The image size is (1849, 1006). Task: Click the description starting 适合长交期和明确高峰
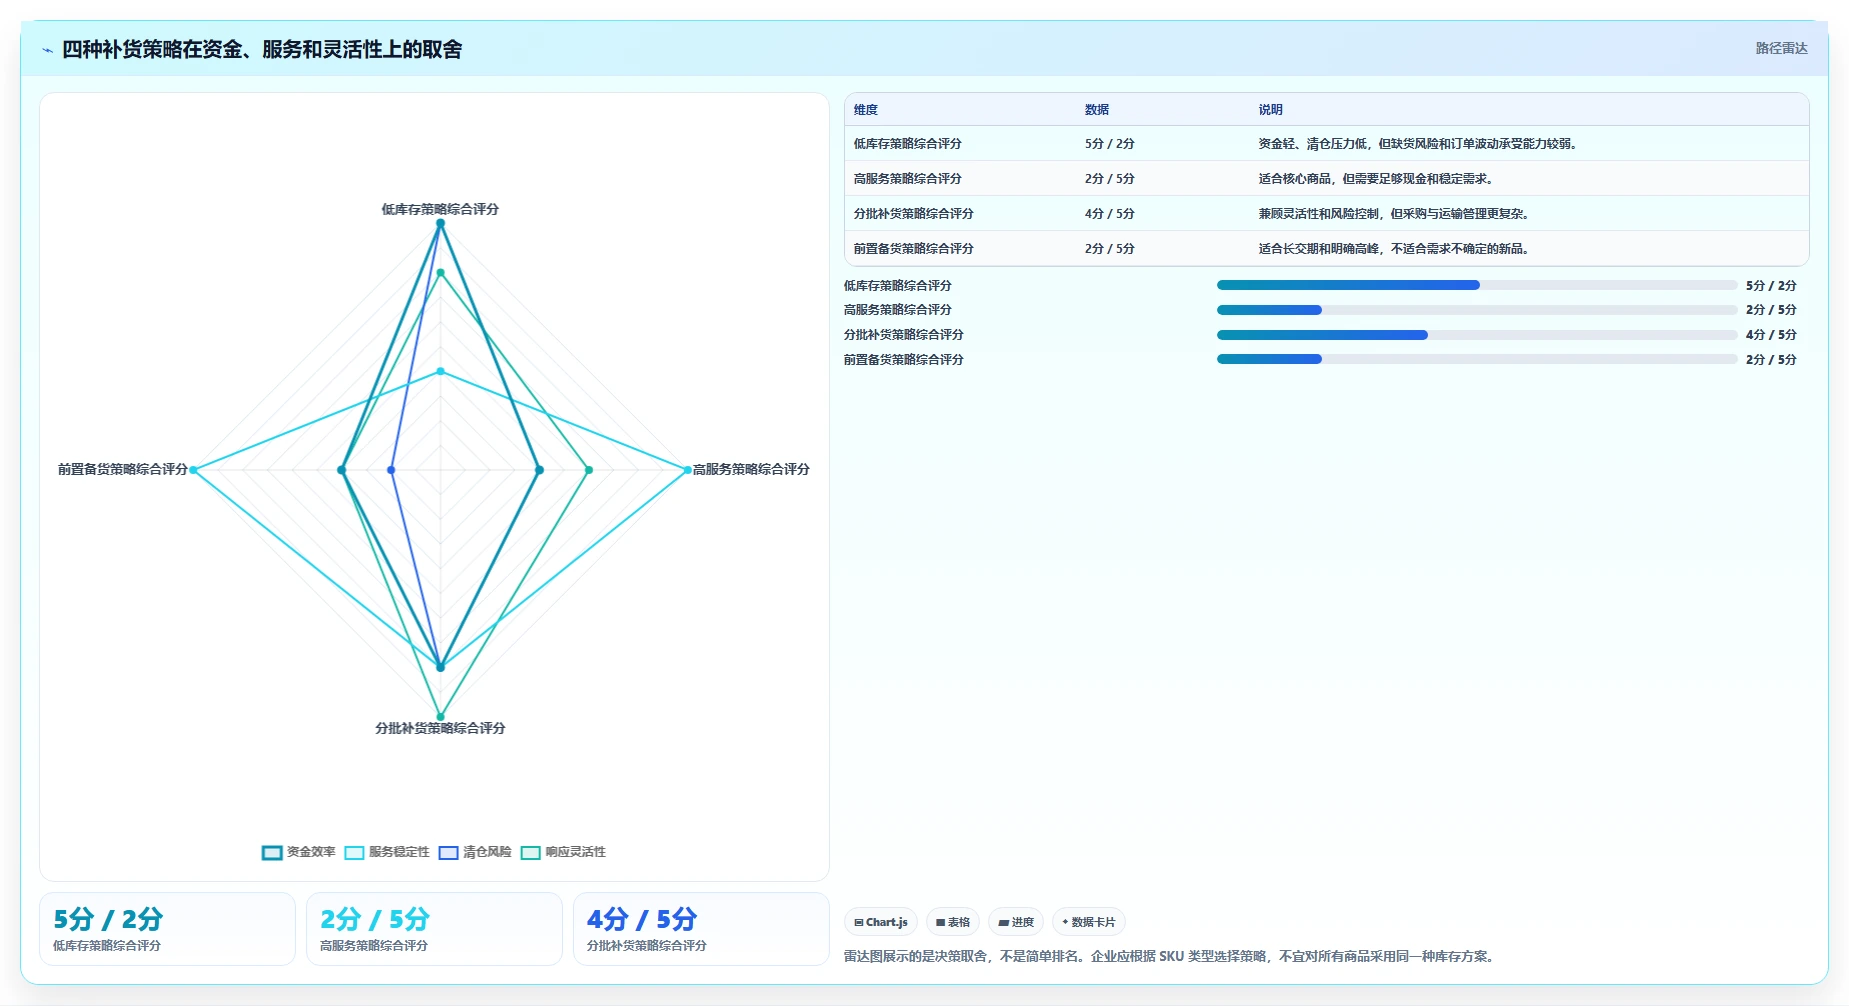pos(1394,249)
